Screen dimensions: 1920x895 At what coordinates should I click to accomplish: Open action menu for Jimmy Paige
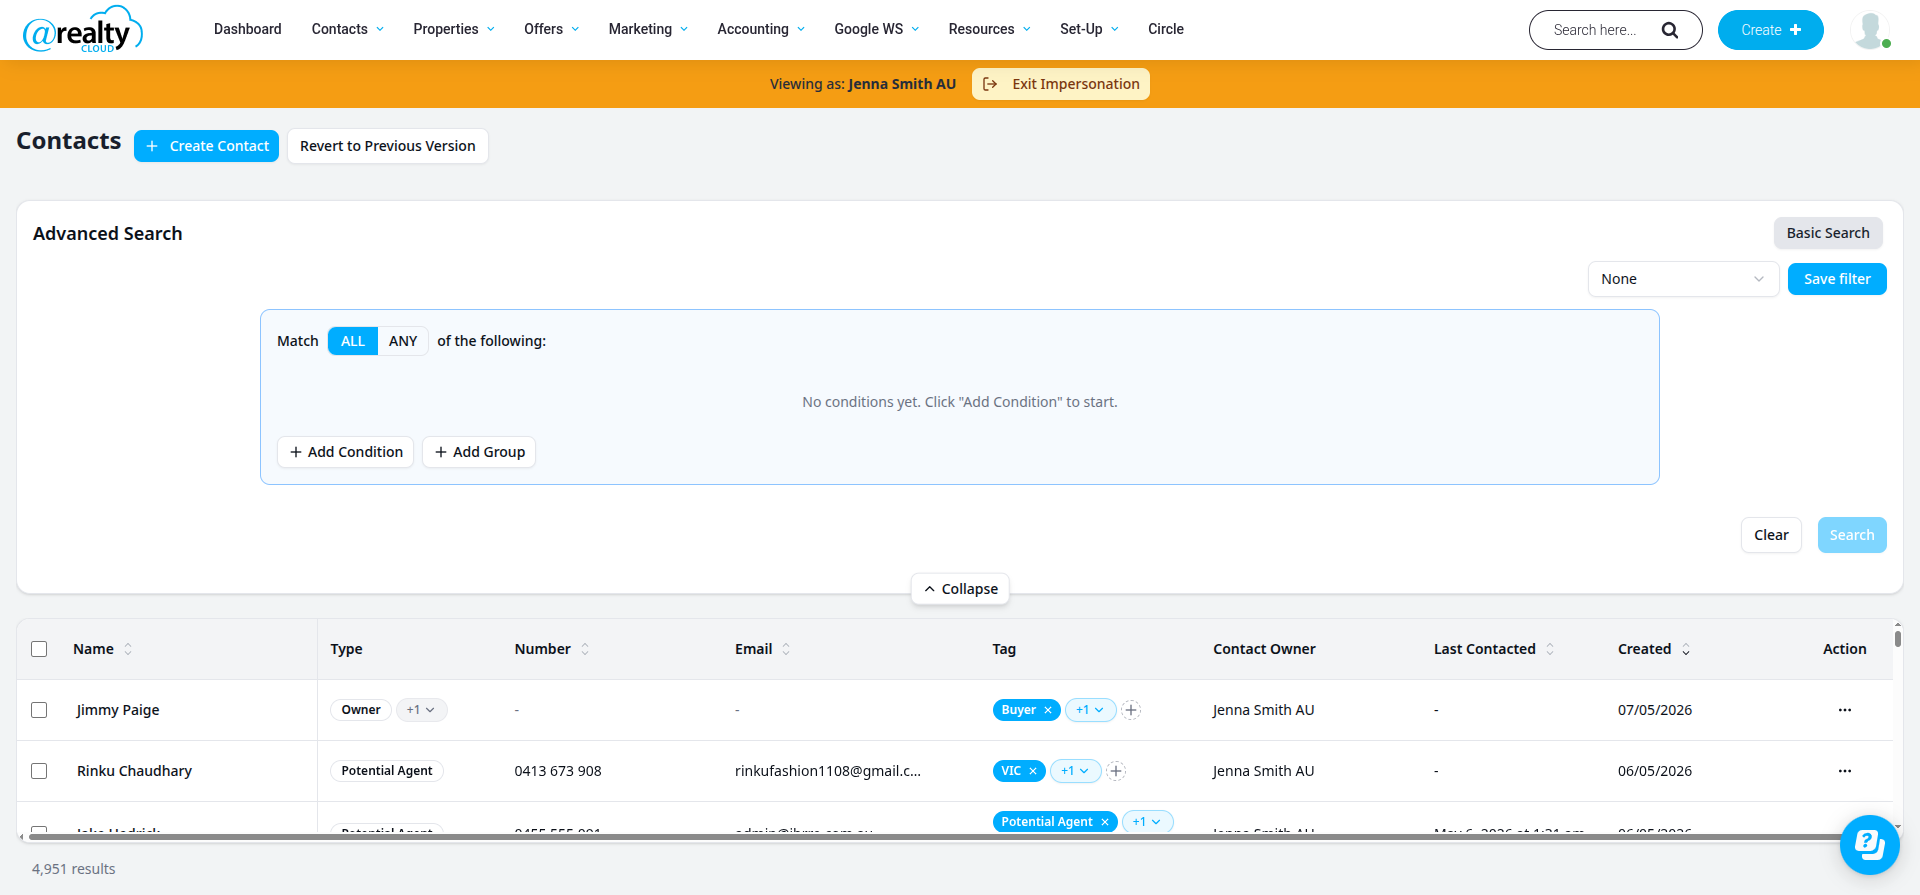[1844, 710]
